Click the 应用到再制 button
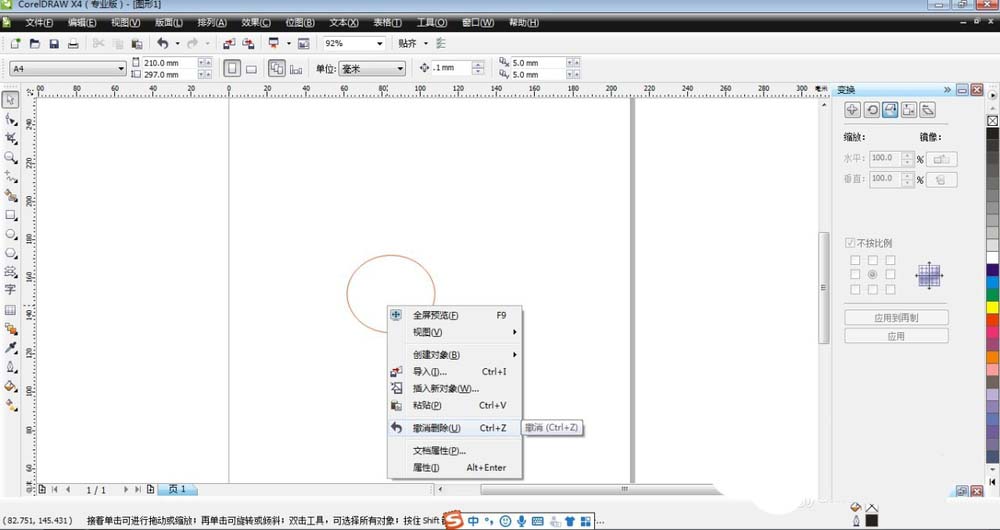 [x=896, y=318]
